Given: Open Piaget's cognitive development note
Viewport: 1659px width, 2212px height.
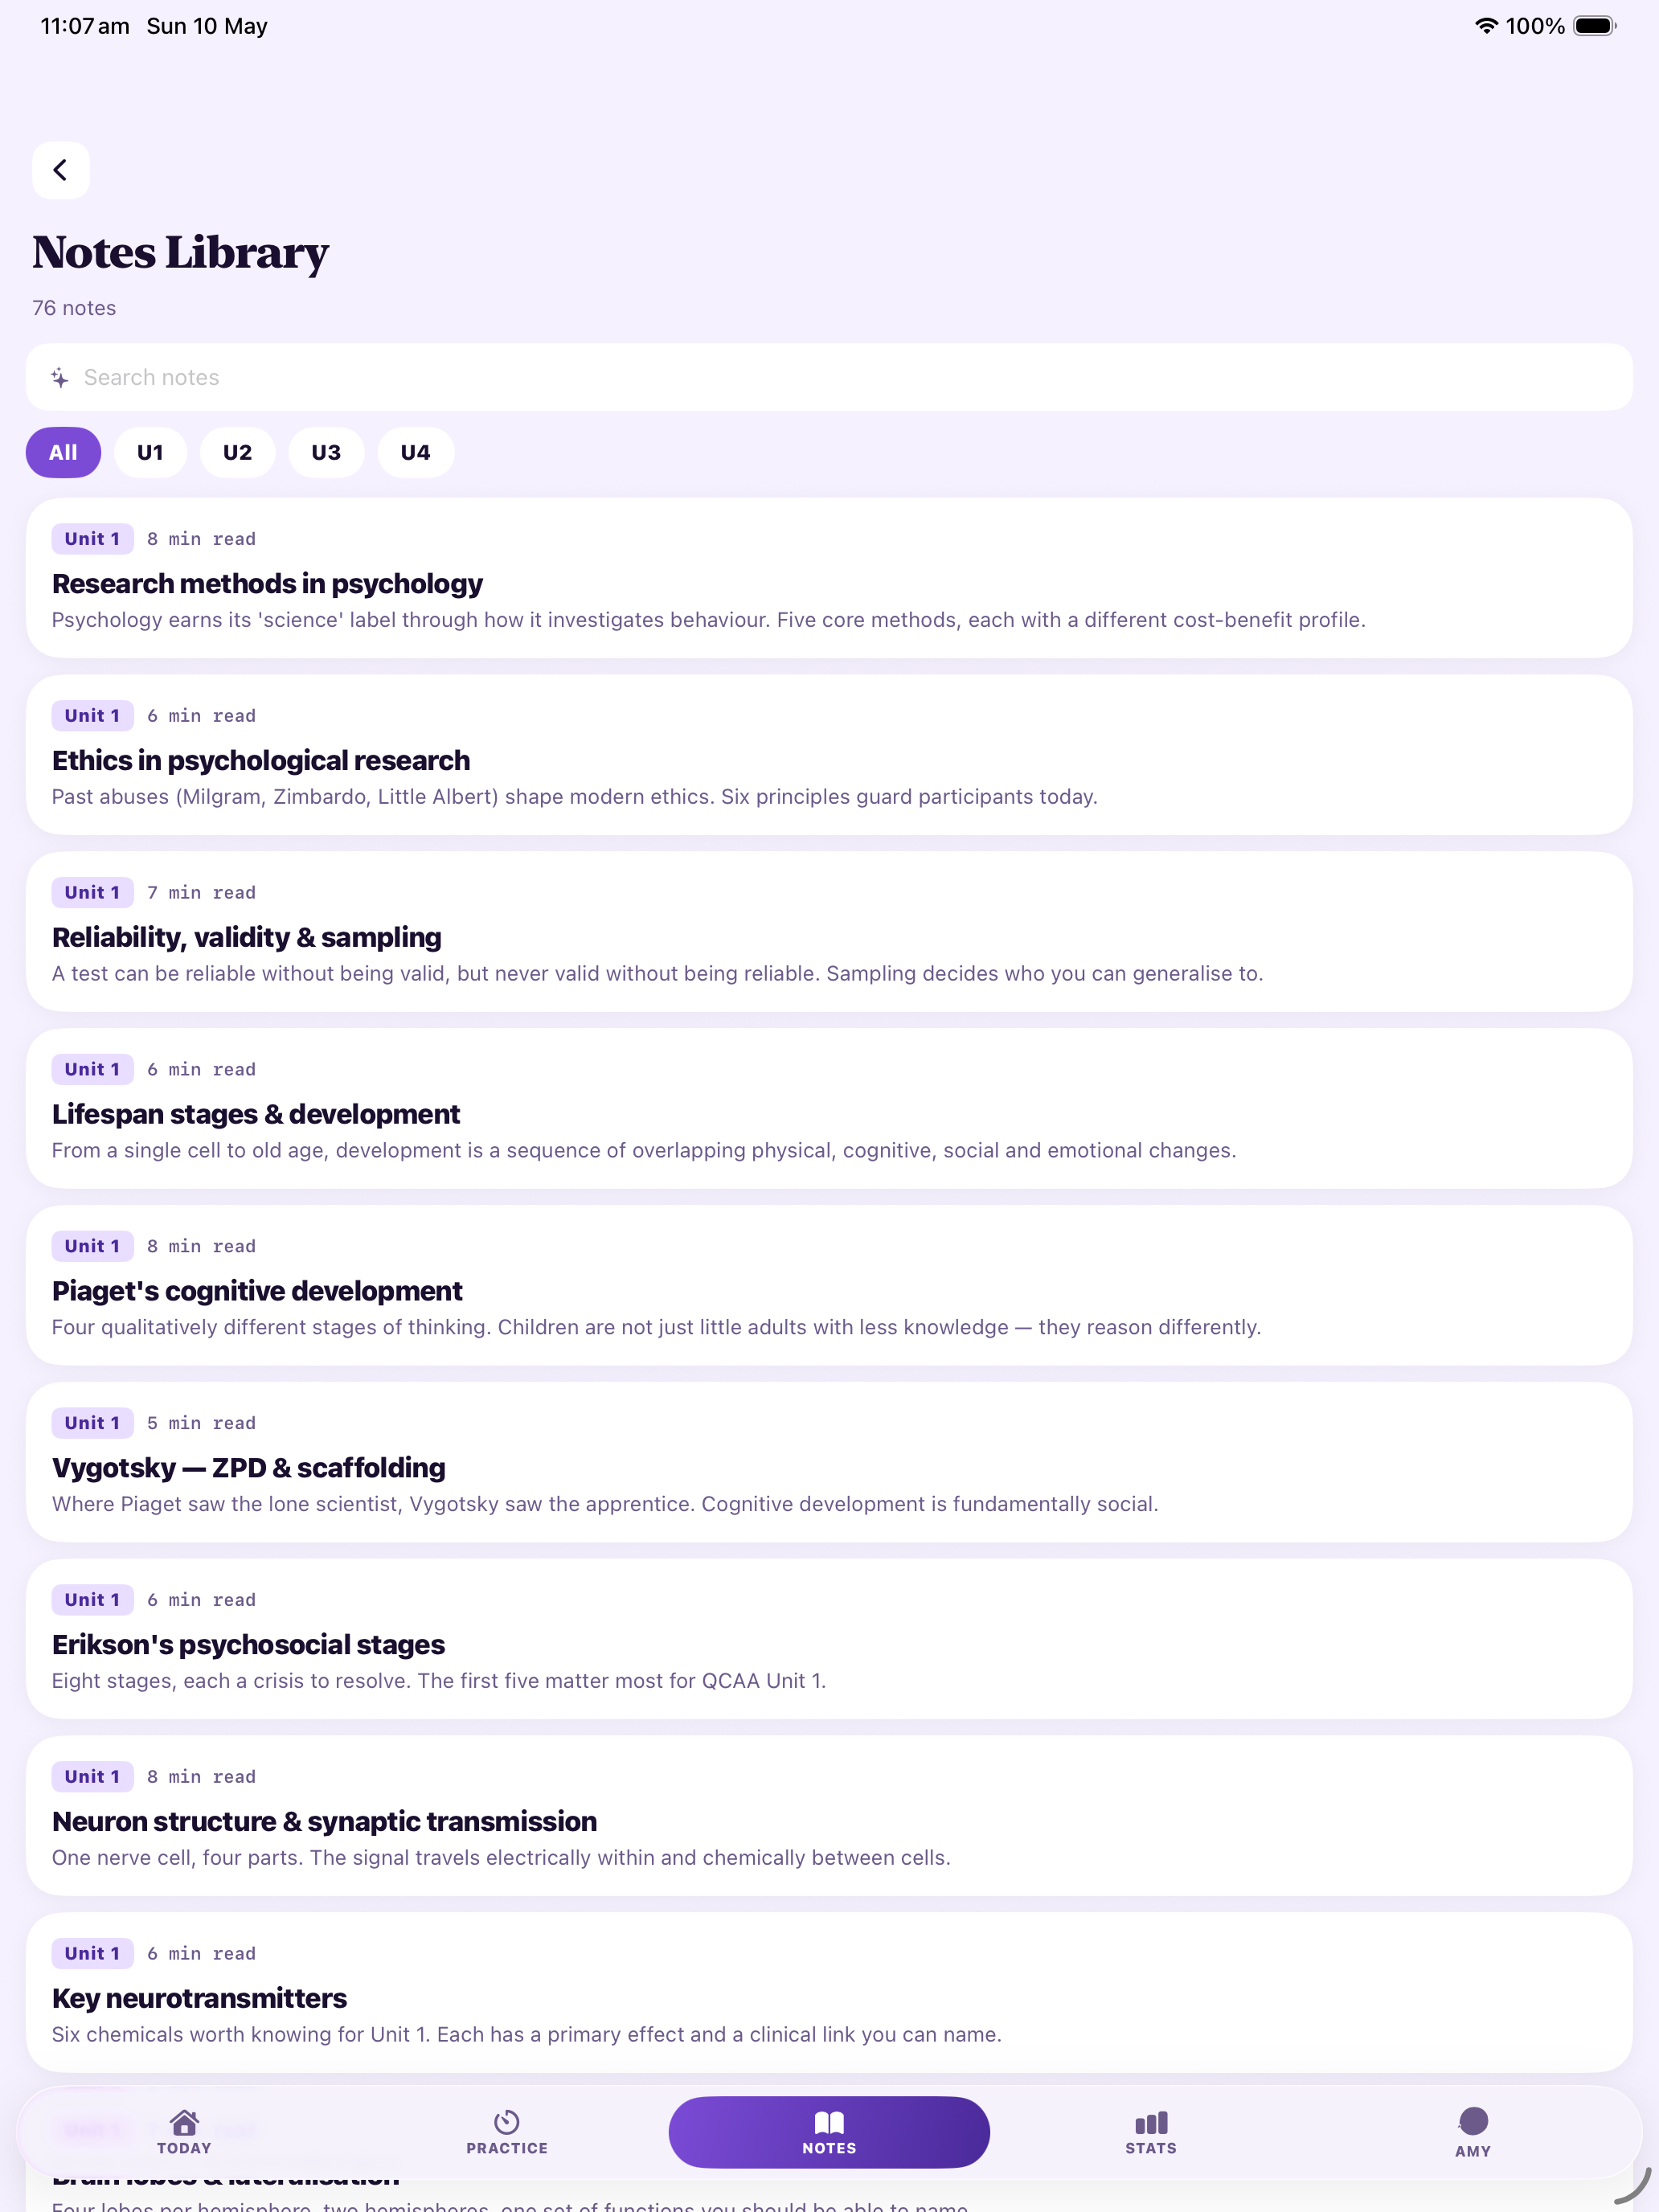Looking at the screenshot, I should [829, 1285].
